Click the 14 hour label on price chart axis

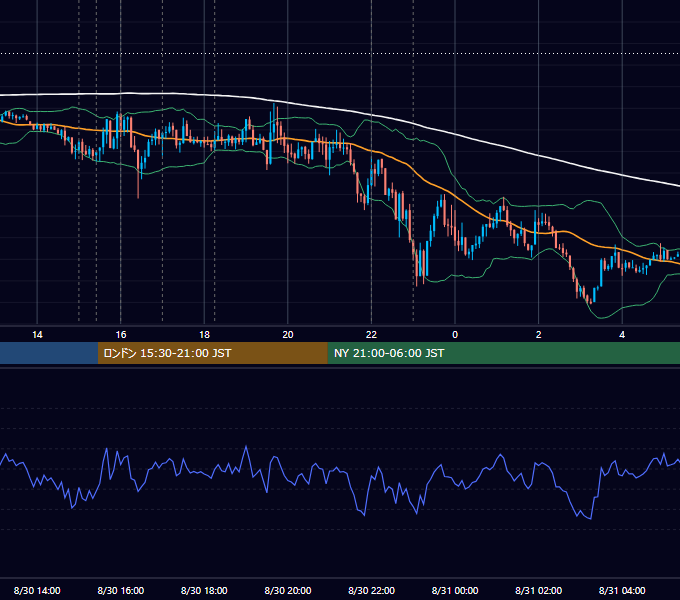pos(37,335)
